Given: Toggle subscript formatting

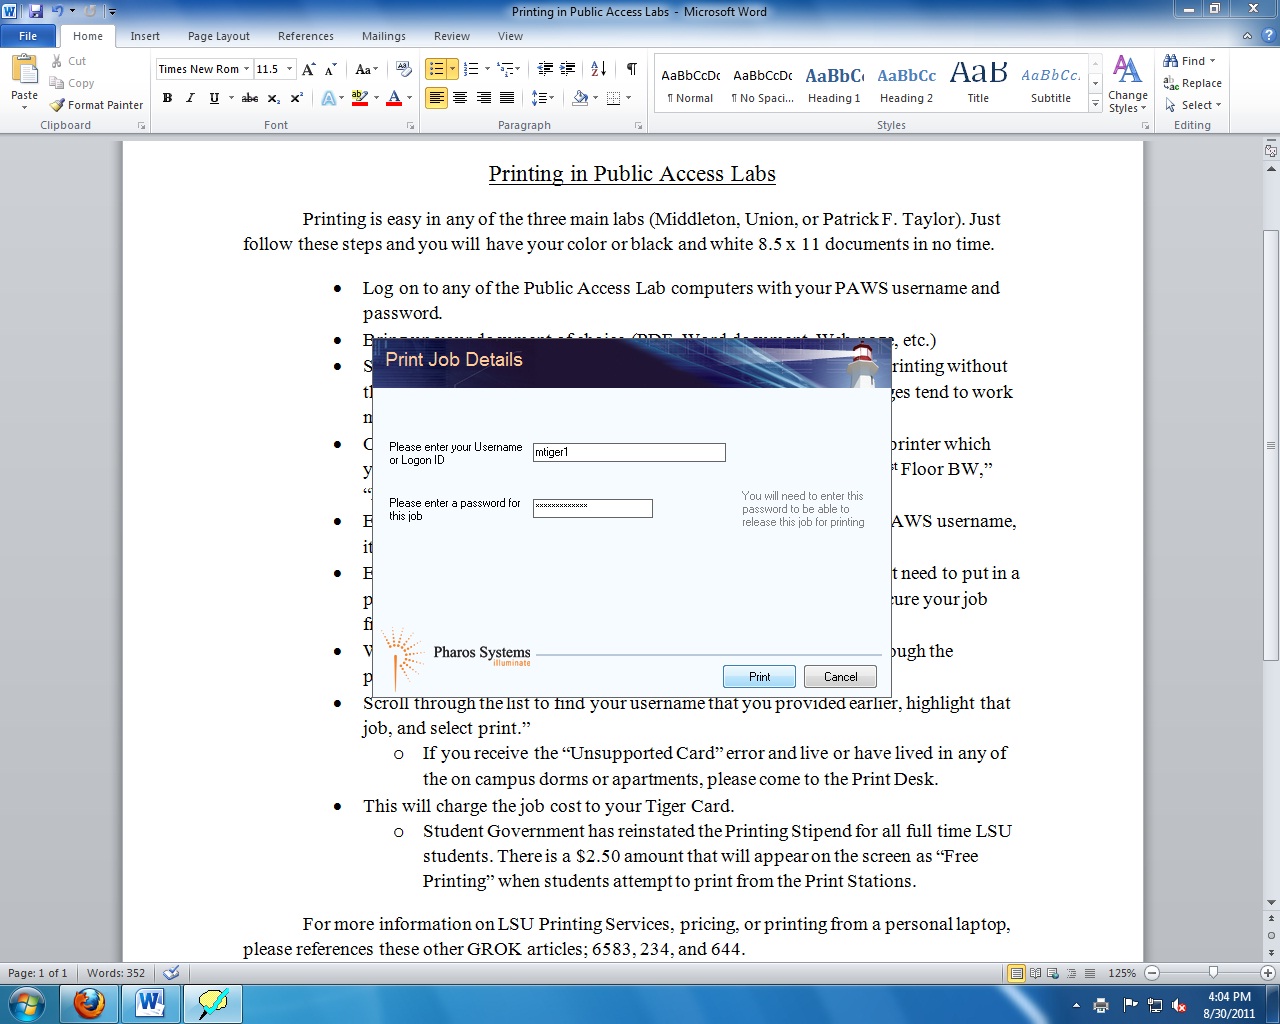Looking at the screenshot, I should click(x=274, y=98).
